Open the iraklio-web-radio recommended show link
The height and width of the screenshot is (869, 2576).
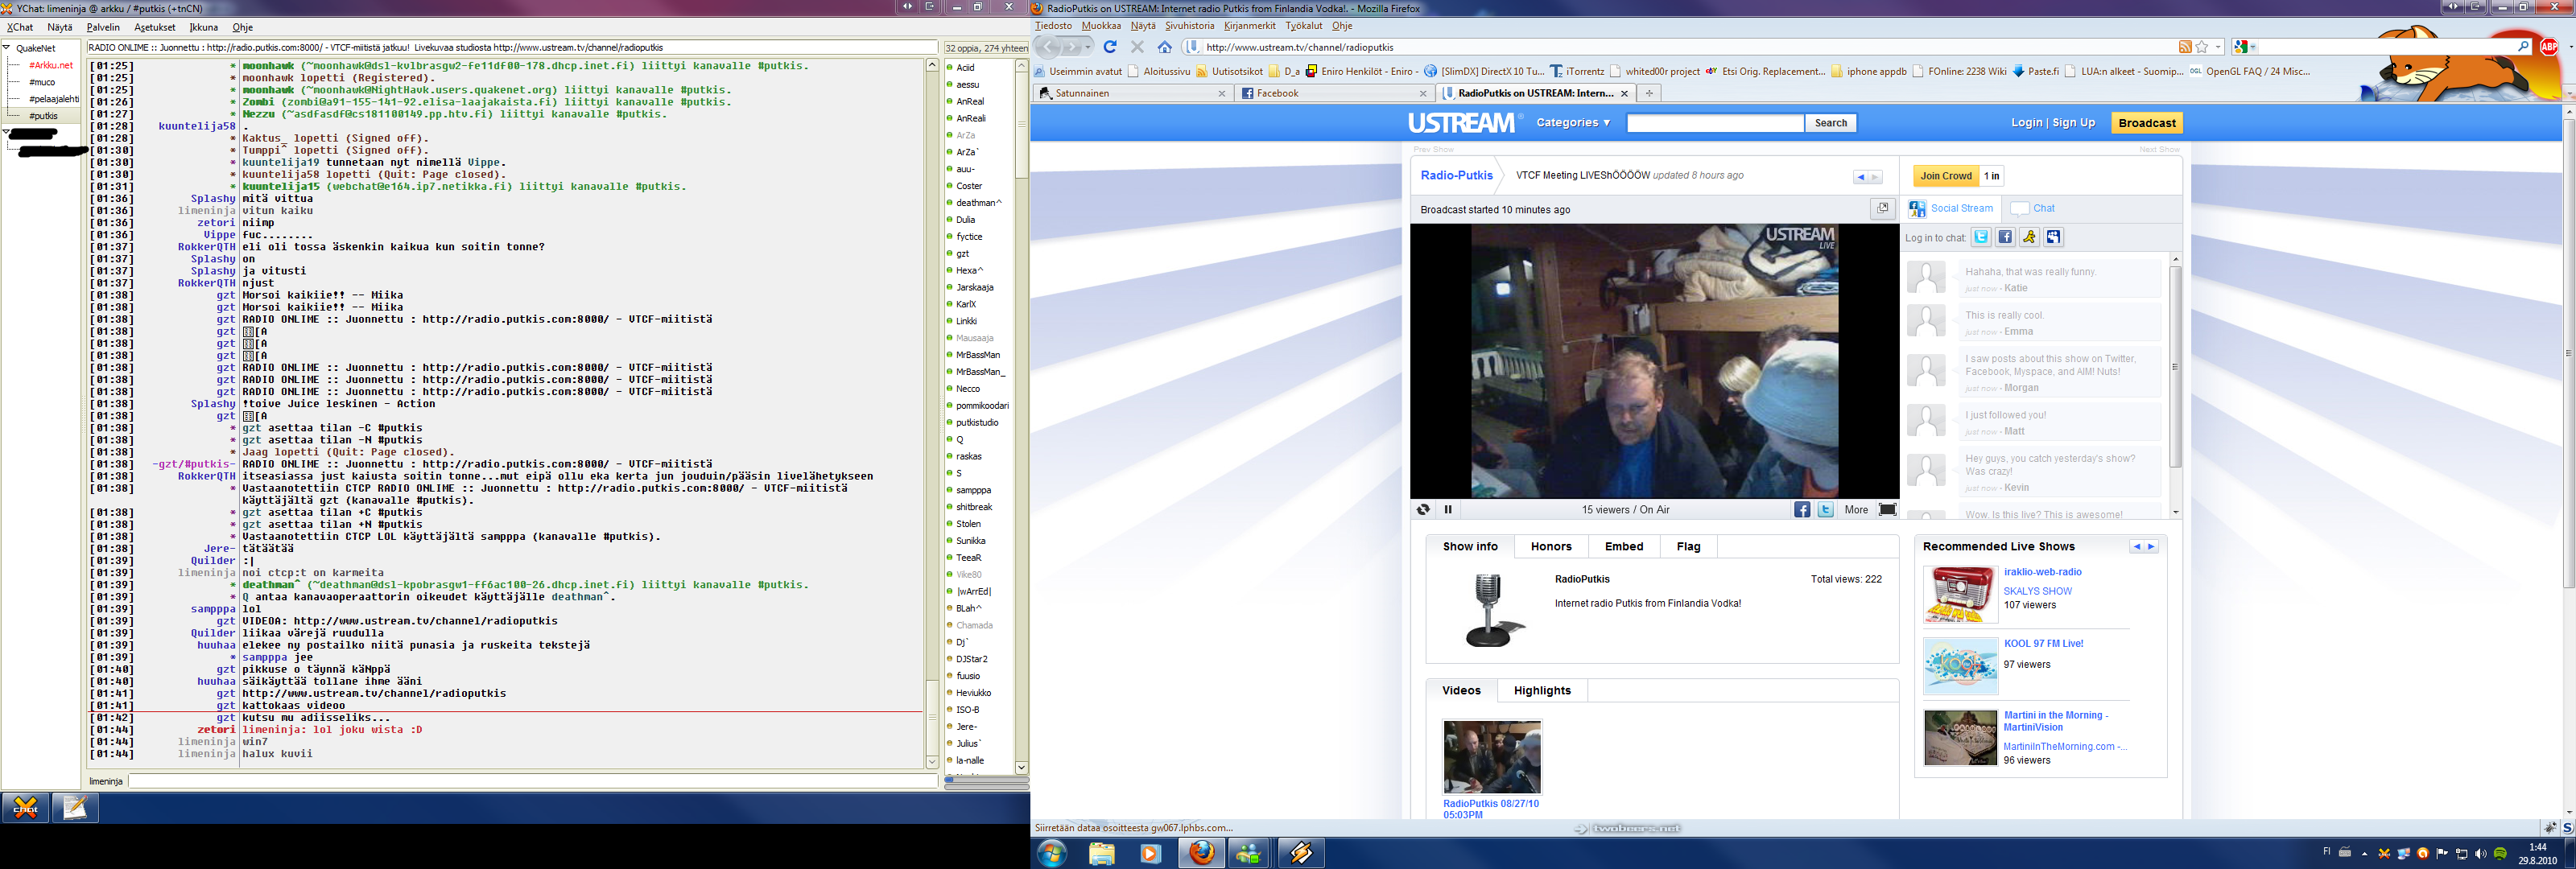[x=2042, y=572]
